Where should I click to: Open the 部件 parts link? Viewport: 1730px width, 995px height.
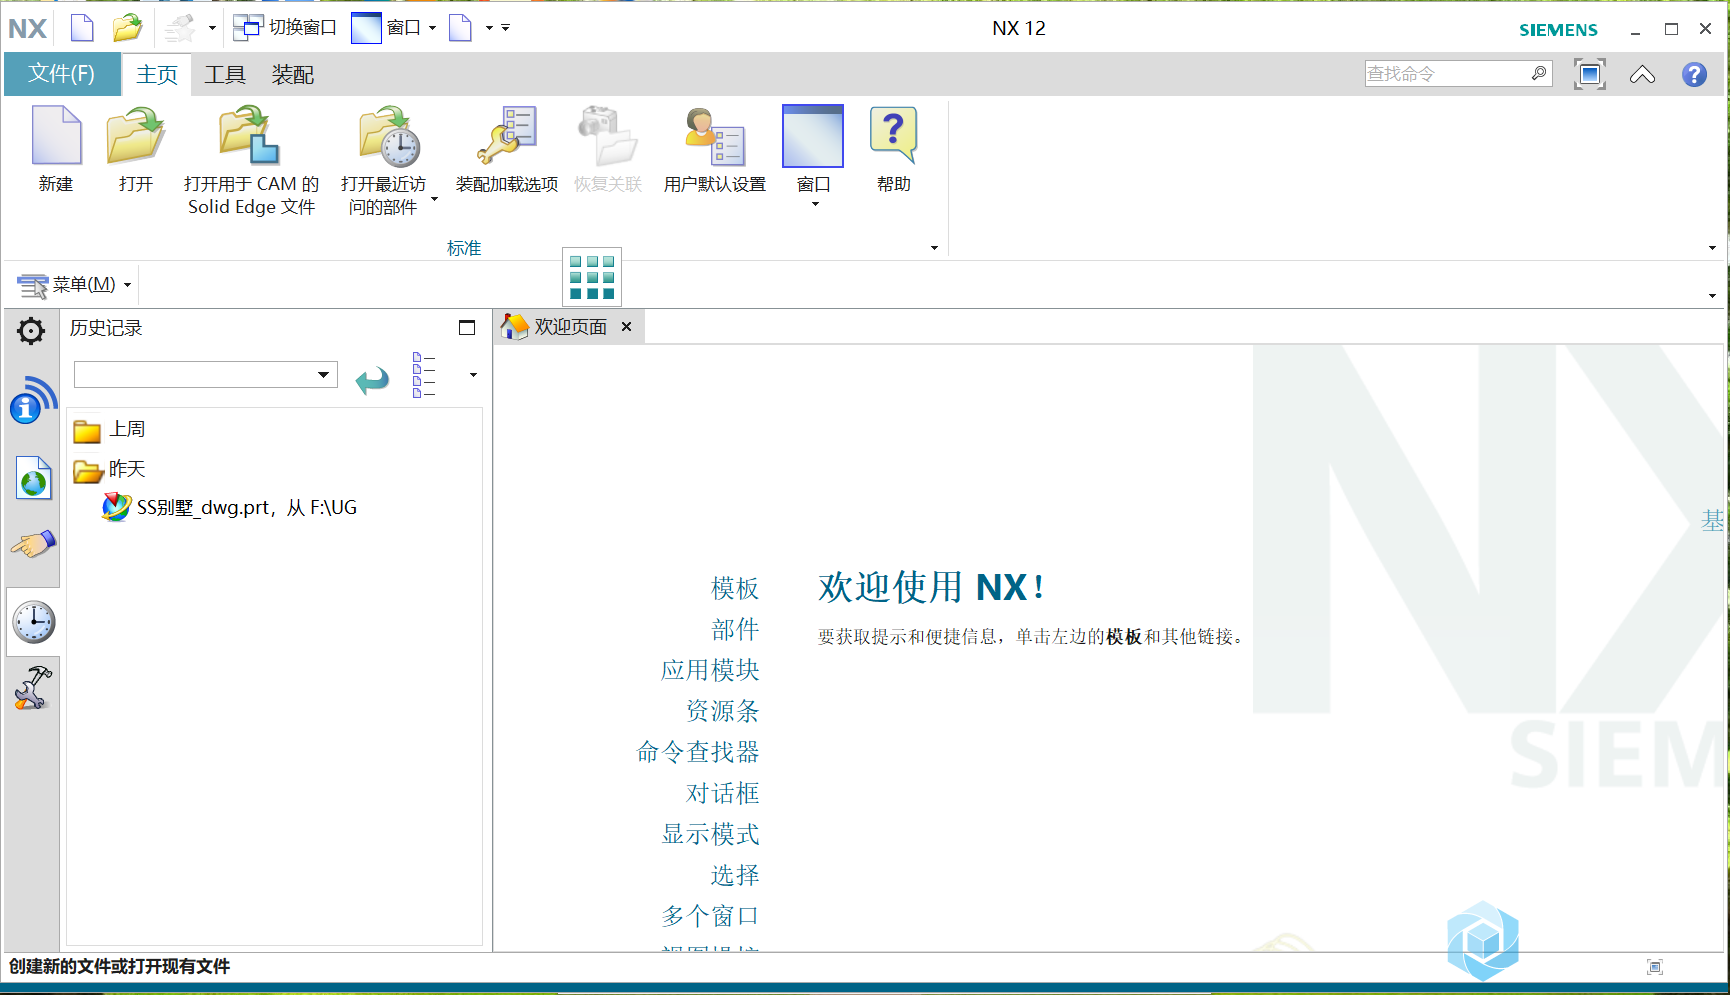735,629
